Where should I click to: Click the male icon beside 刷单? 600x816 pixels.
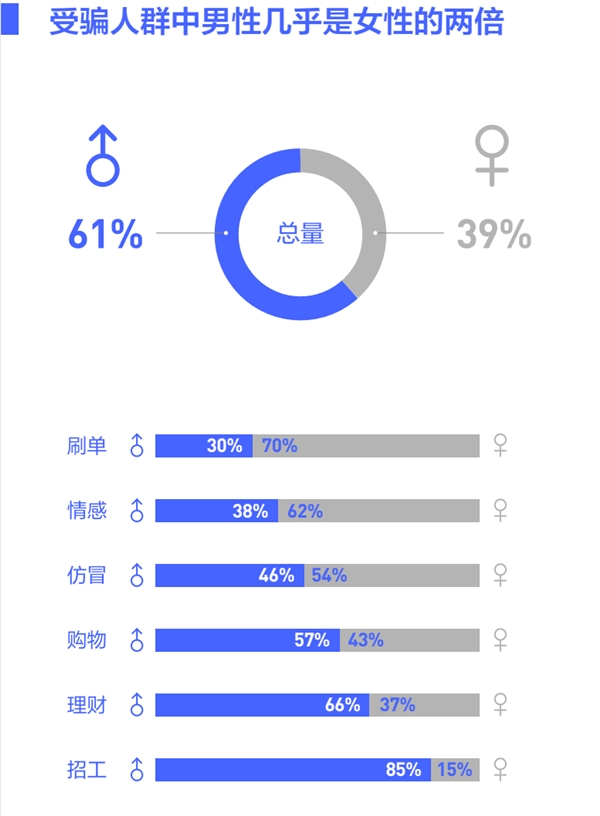pyautogui.click(x=137, y=446)
